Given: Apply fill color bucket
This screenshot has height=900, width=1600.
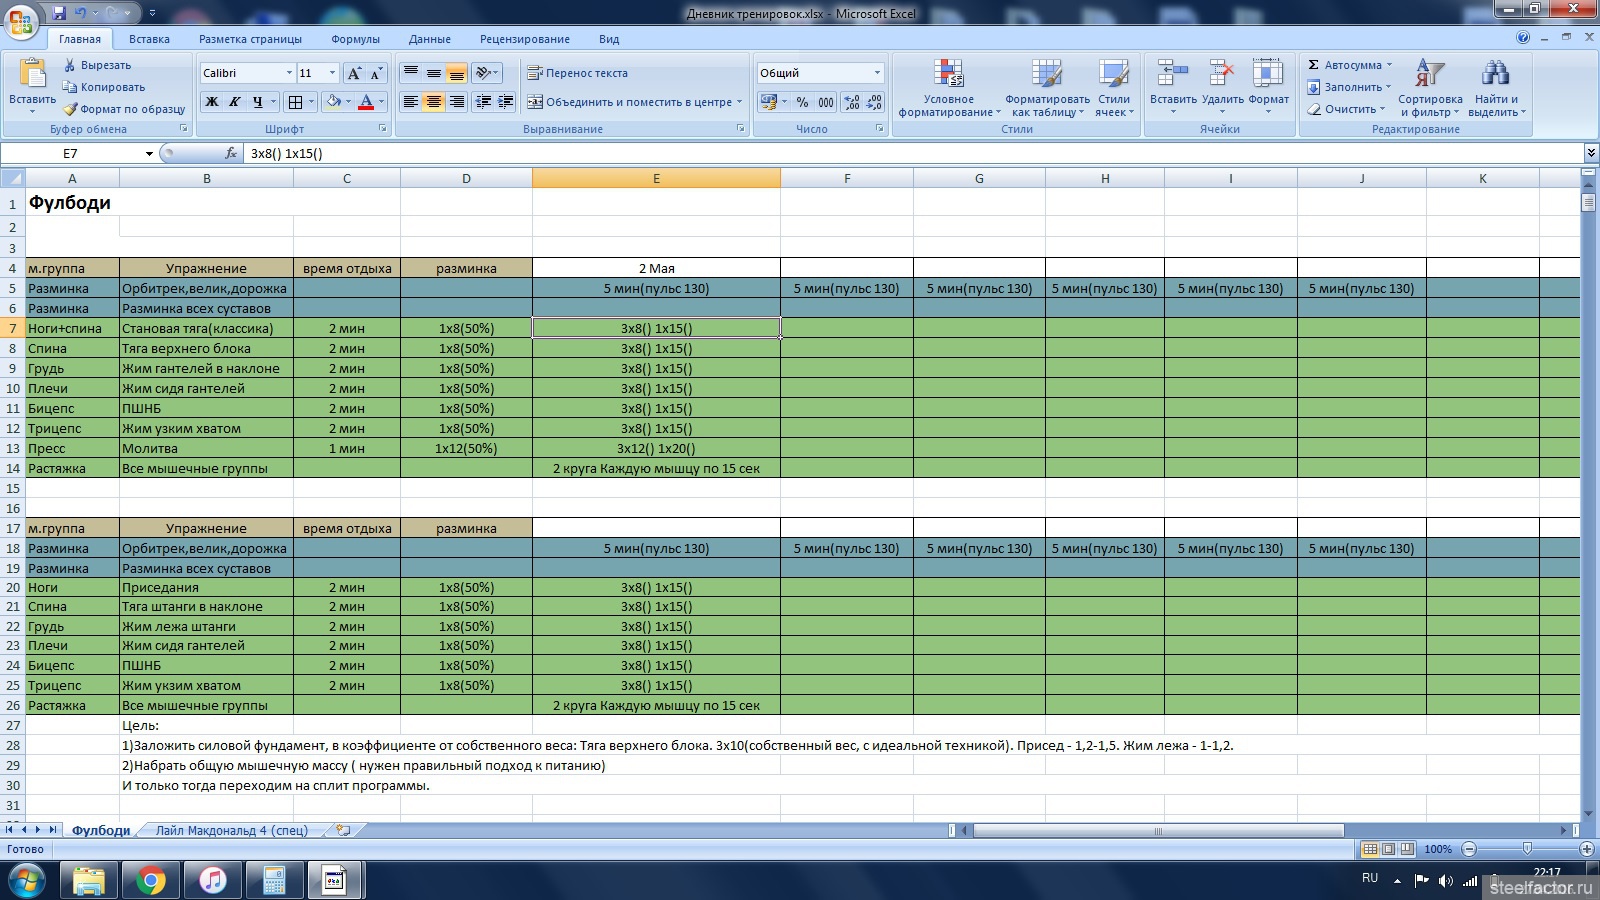Looking at the screenshot, I should (333, 102).
